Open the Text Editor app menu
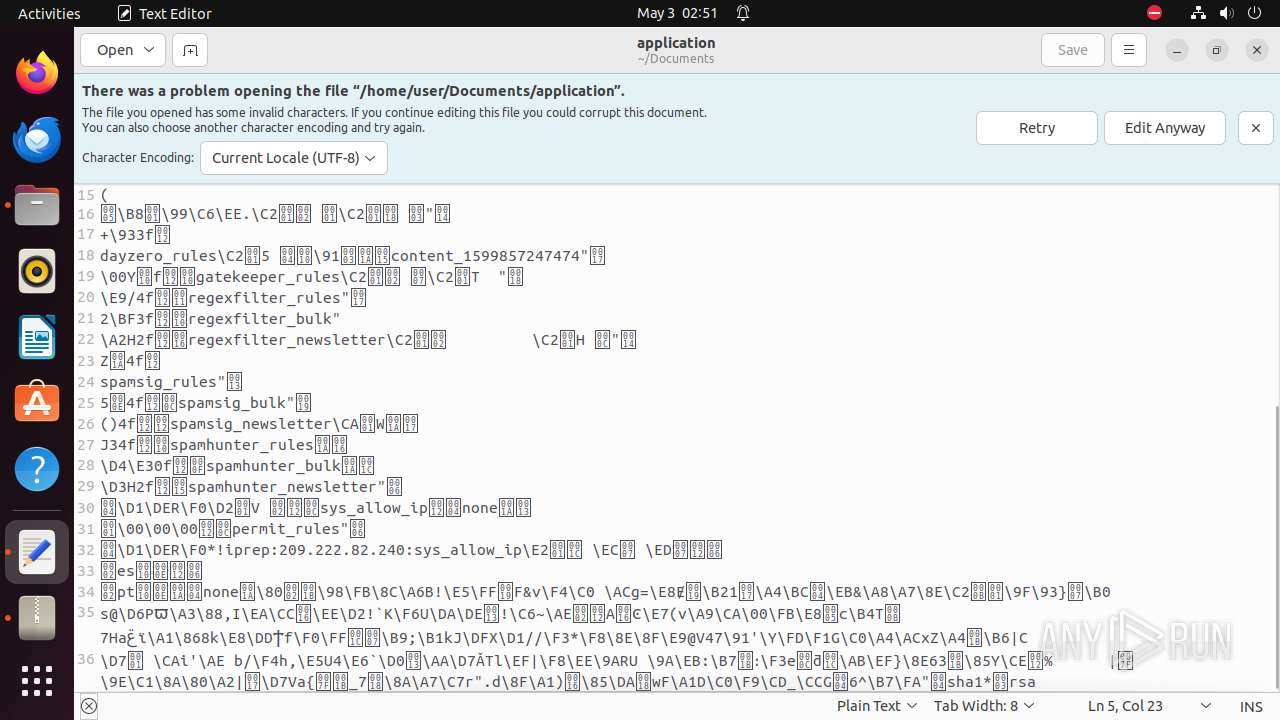The height and width of the screenshot is (720, 1280). click(x=164, y=13)
